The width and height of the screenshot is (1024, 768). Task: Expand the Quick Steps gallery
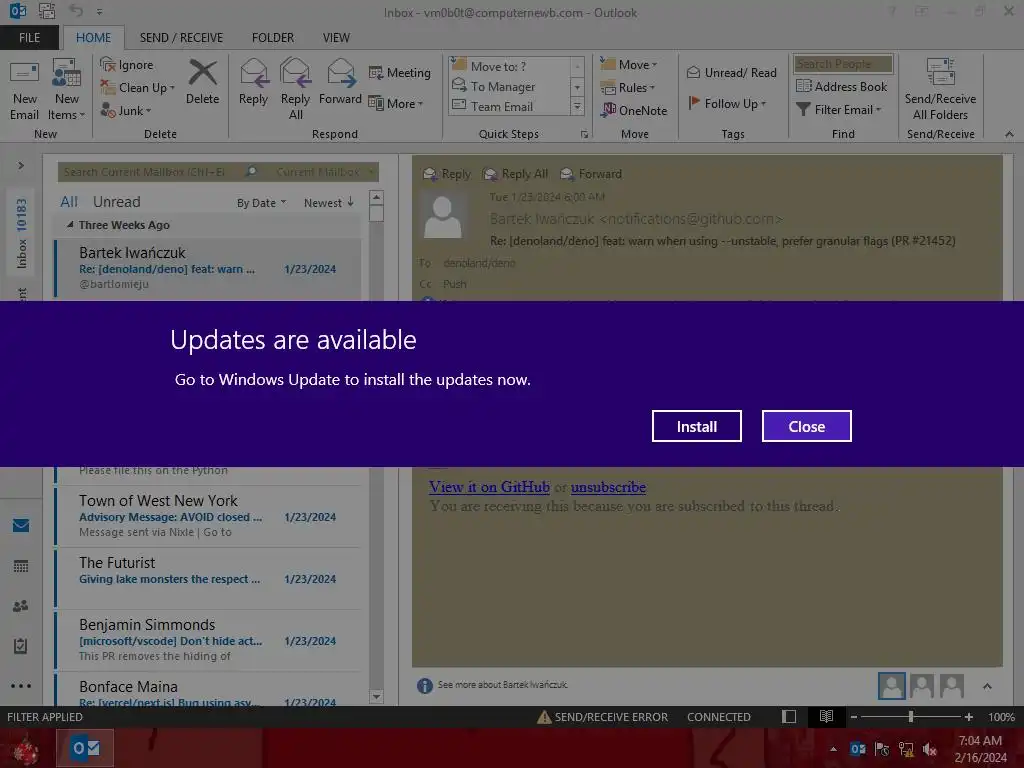577,106
